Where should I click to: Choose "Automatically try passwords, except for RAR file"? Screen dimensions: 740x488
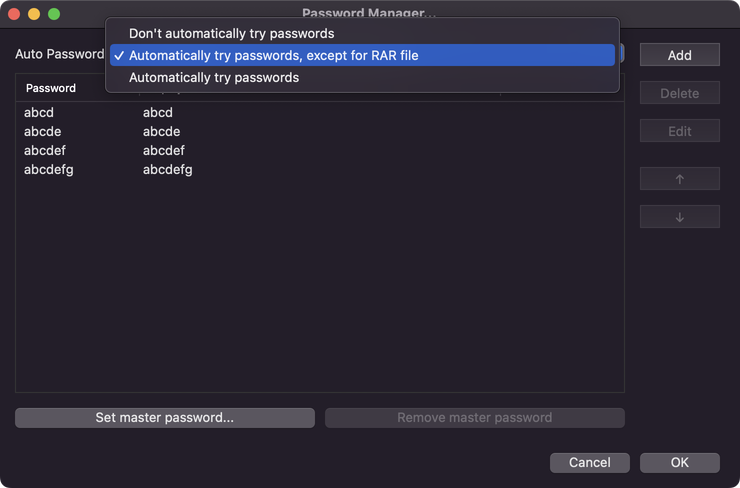point(273,55)
